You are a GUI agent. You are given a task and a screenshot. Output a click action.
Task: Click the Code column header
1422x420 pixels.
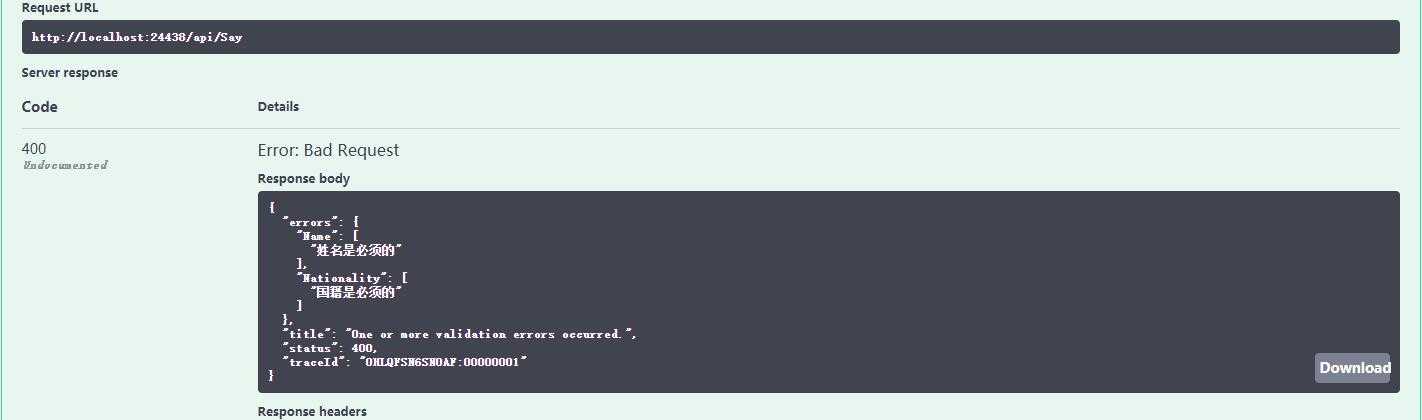[x=40, y=107]
